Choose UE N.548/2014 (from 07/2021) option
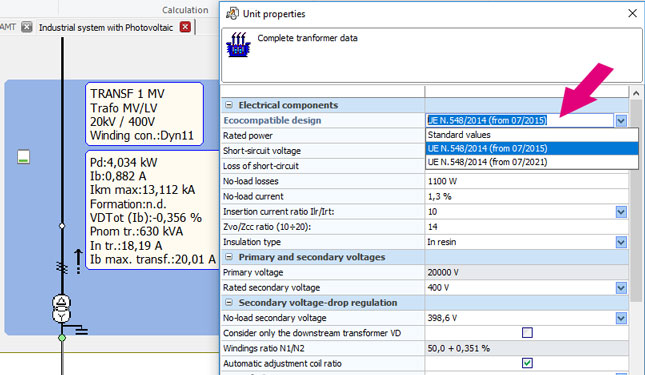645x375 pixels. tap(532, 162)
